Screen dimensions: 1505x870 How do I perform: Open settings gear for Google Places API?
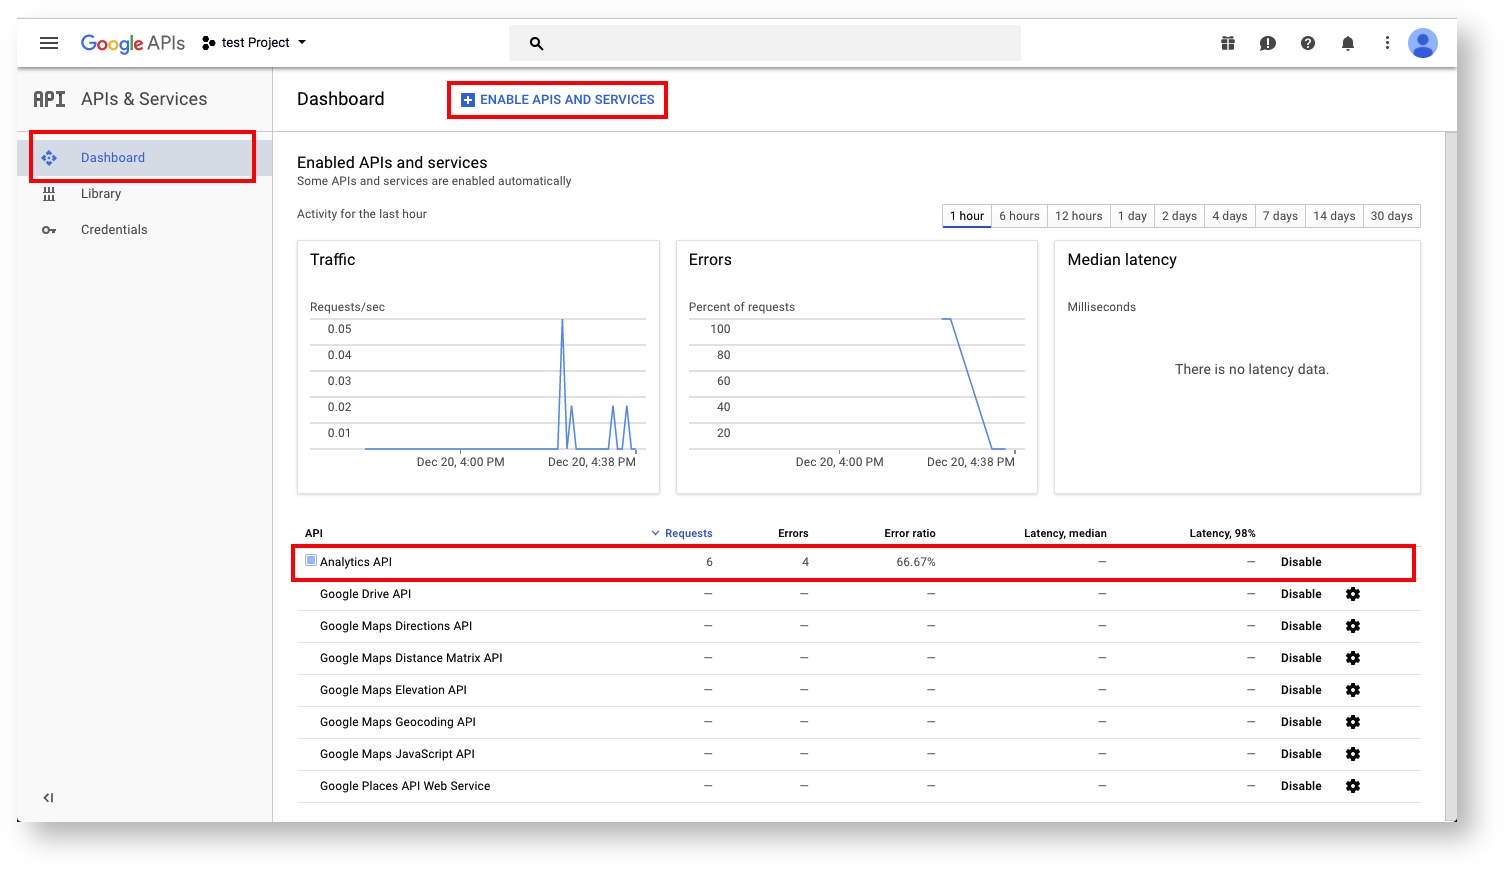pos(1353,786)
